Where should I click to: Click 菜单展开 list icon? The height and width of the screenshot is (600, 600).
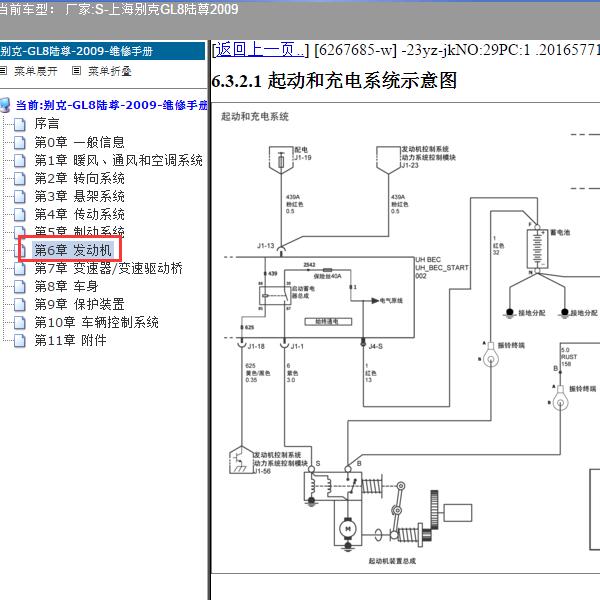point(3,70)
